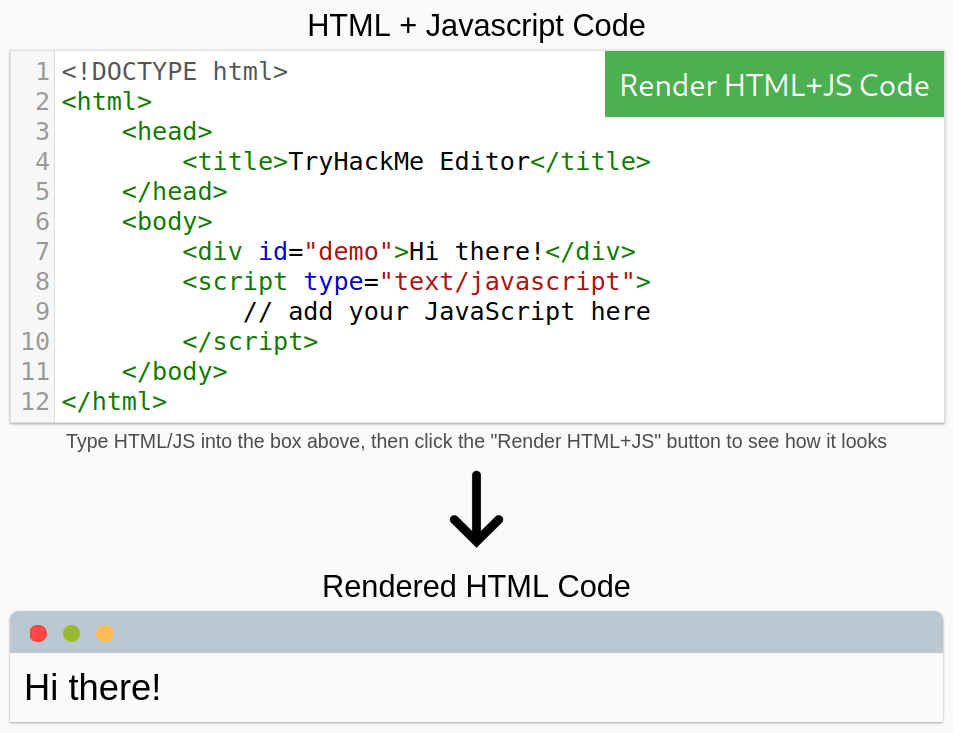Click the closing </body> tag on line 11

[x=175, y=371]
